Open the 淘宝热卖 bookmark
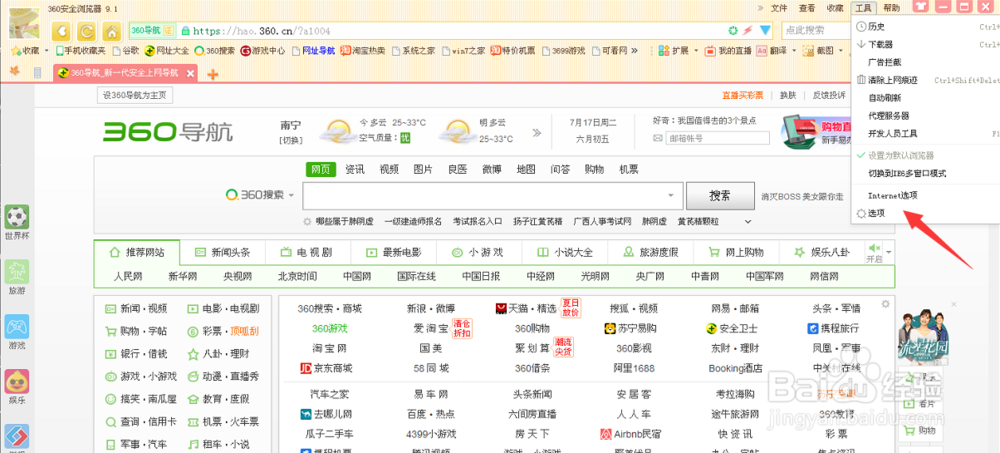This screenshot has height=453, width=1000. [x=362, y=50]
